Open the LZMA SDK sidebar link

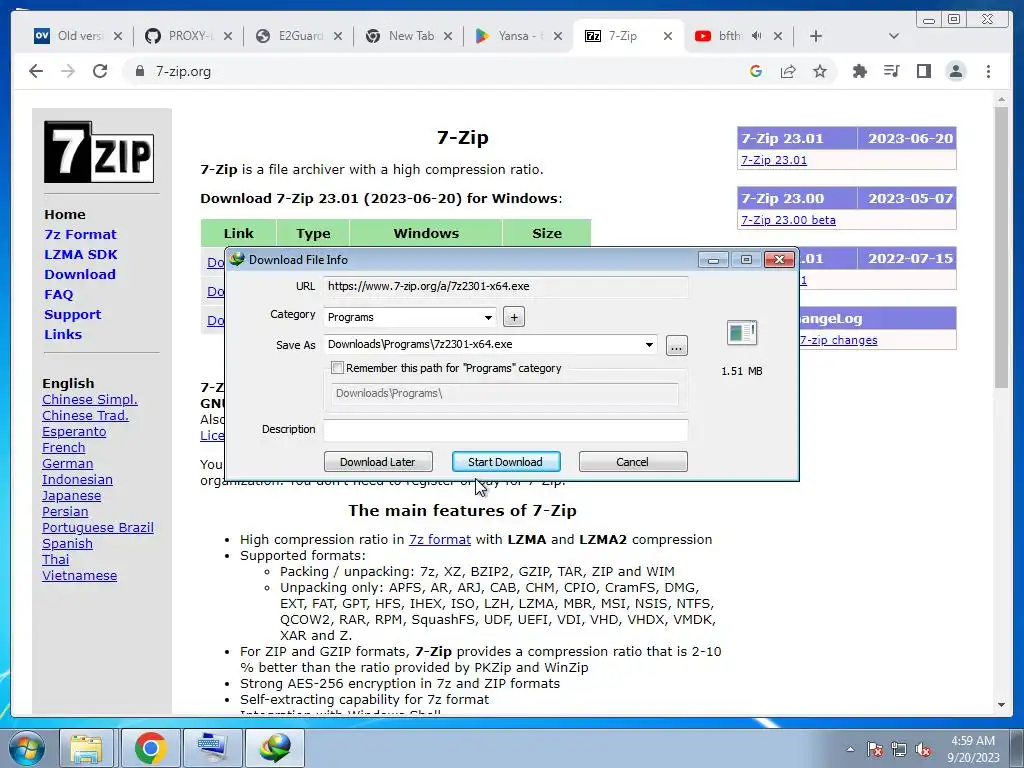pyautogui.click(x=81, y=255)
